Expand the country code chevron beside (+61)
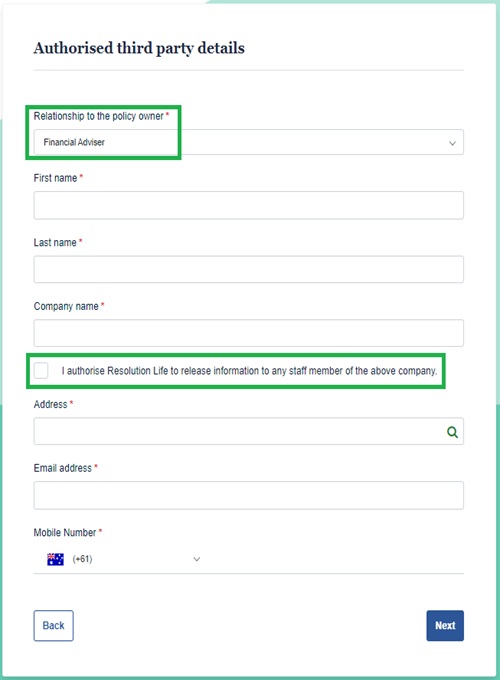Viewport: 500px width, 680px height. 196,559
